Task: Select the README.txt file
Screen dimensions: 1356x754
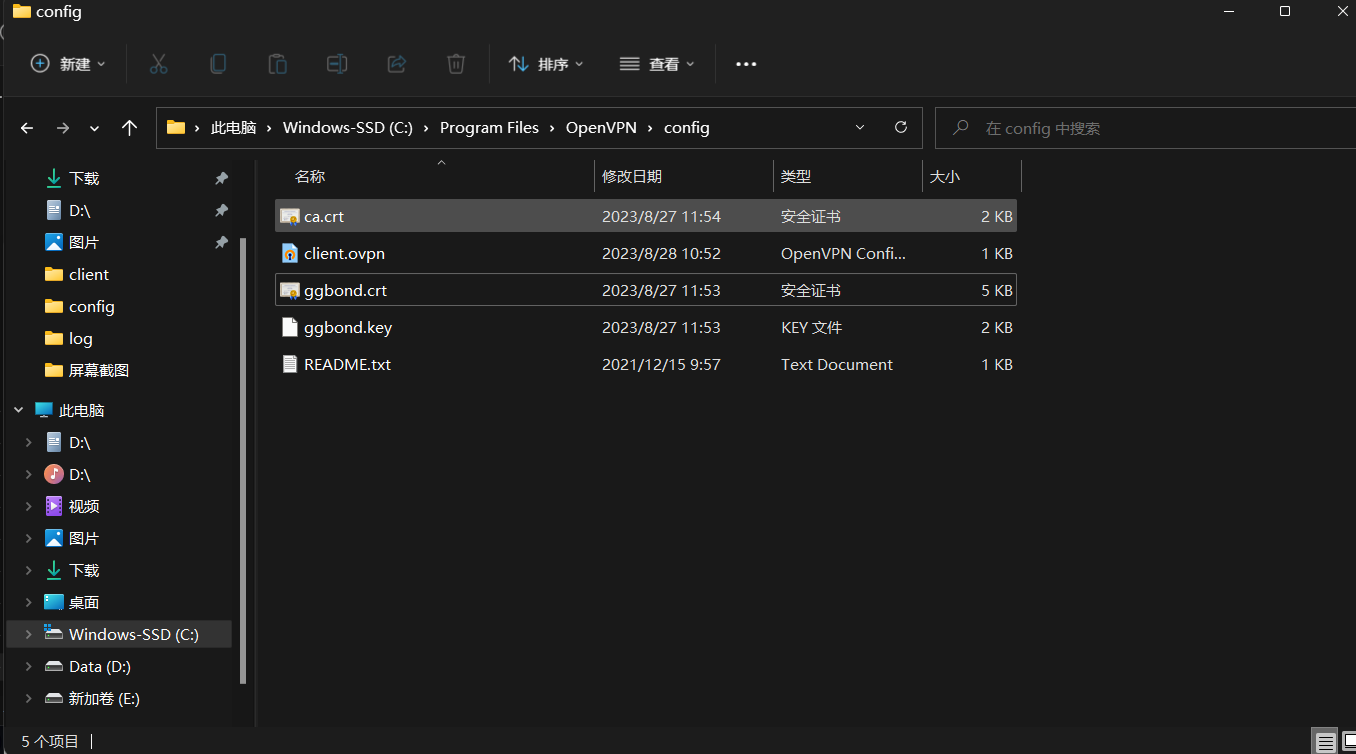Action: click(646, 365)
